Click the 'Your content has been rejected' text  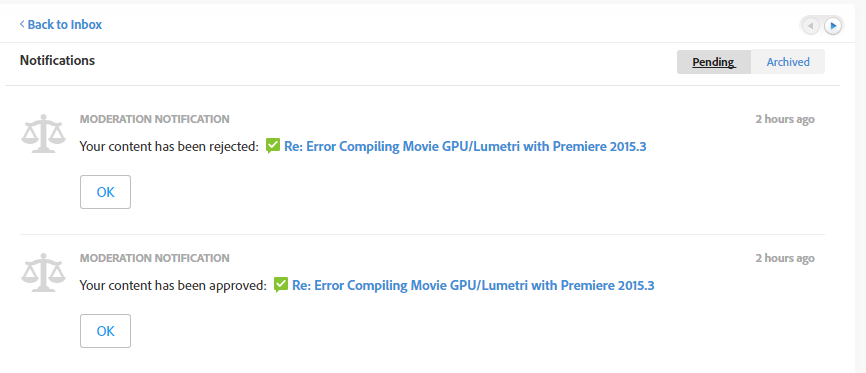(169, 146)
